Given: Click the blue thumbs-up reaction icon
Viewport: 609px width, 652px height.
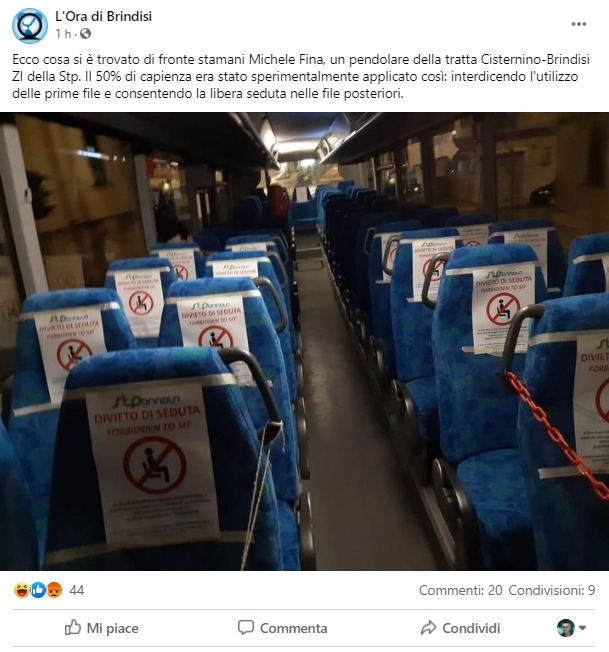Looking at the screenshot, I should [x=38, y=590].
